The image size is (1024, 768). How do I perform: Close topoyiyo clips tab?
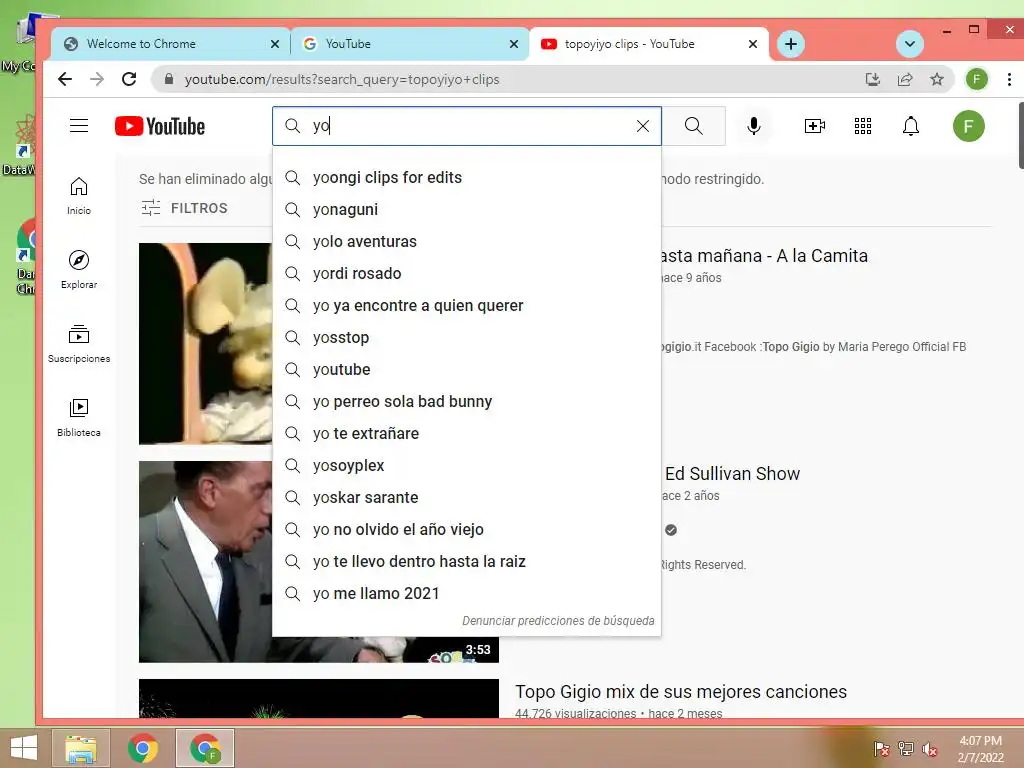click(x=753, y=44)
